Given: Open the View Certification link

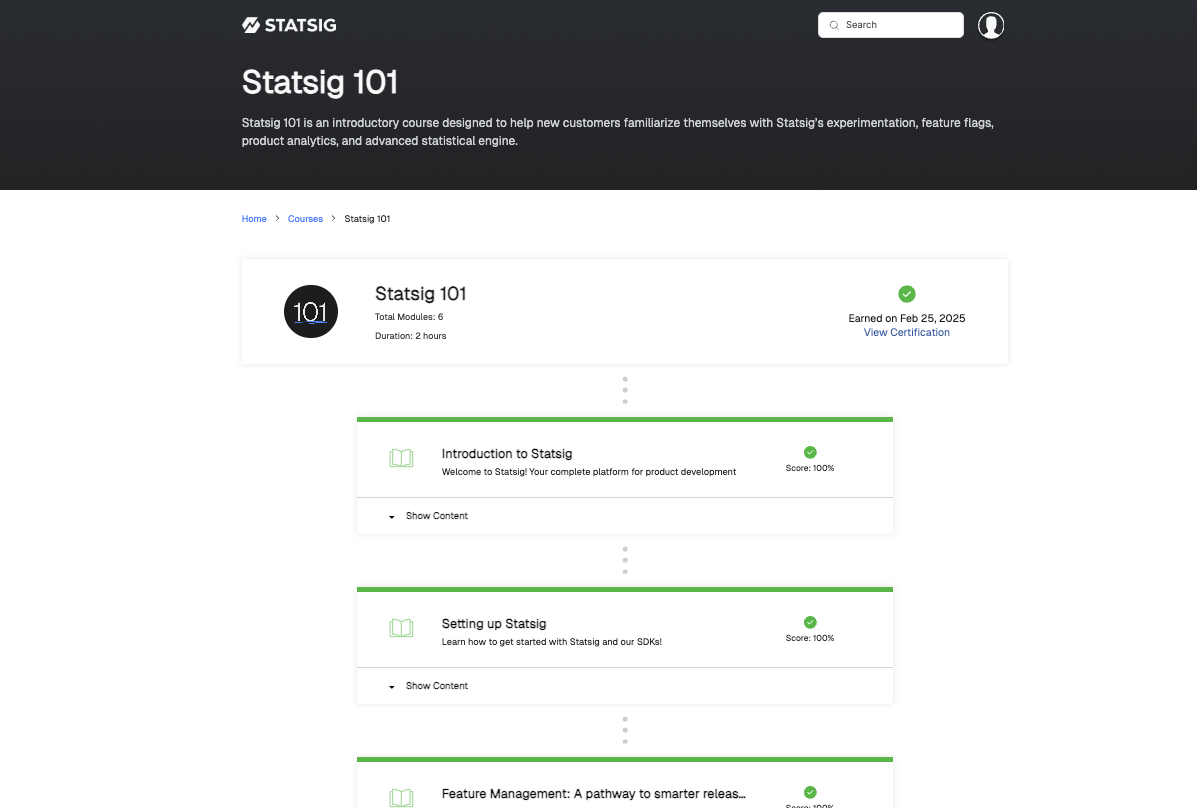Looking at the screenshot, I should [x=906, y=332].
